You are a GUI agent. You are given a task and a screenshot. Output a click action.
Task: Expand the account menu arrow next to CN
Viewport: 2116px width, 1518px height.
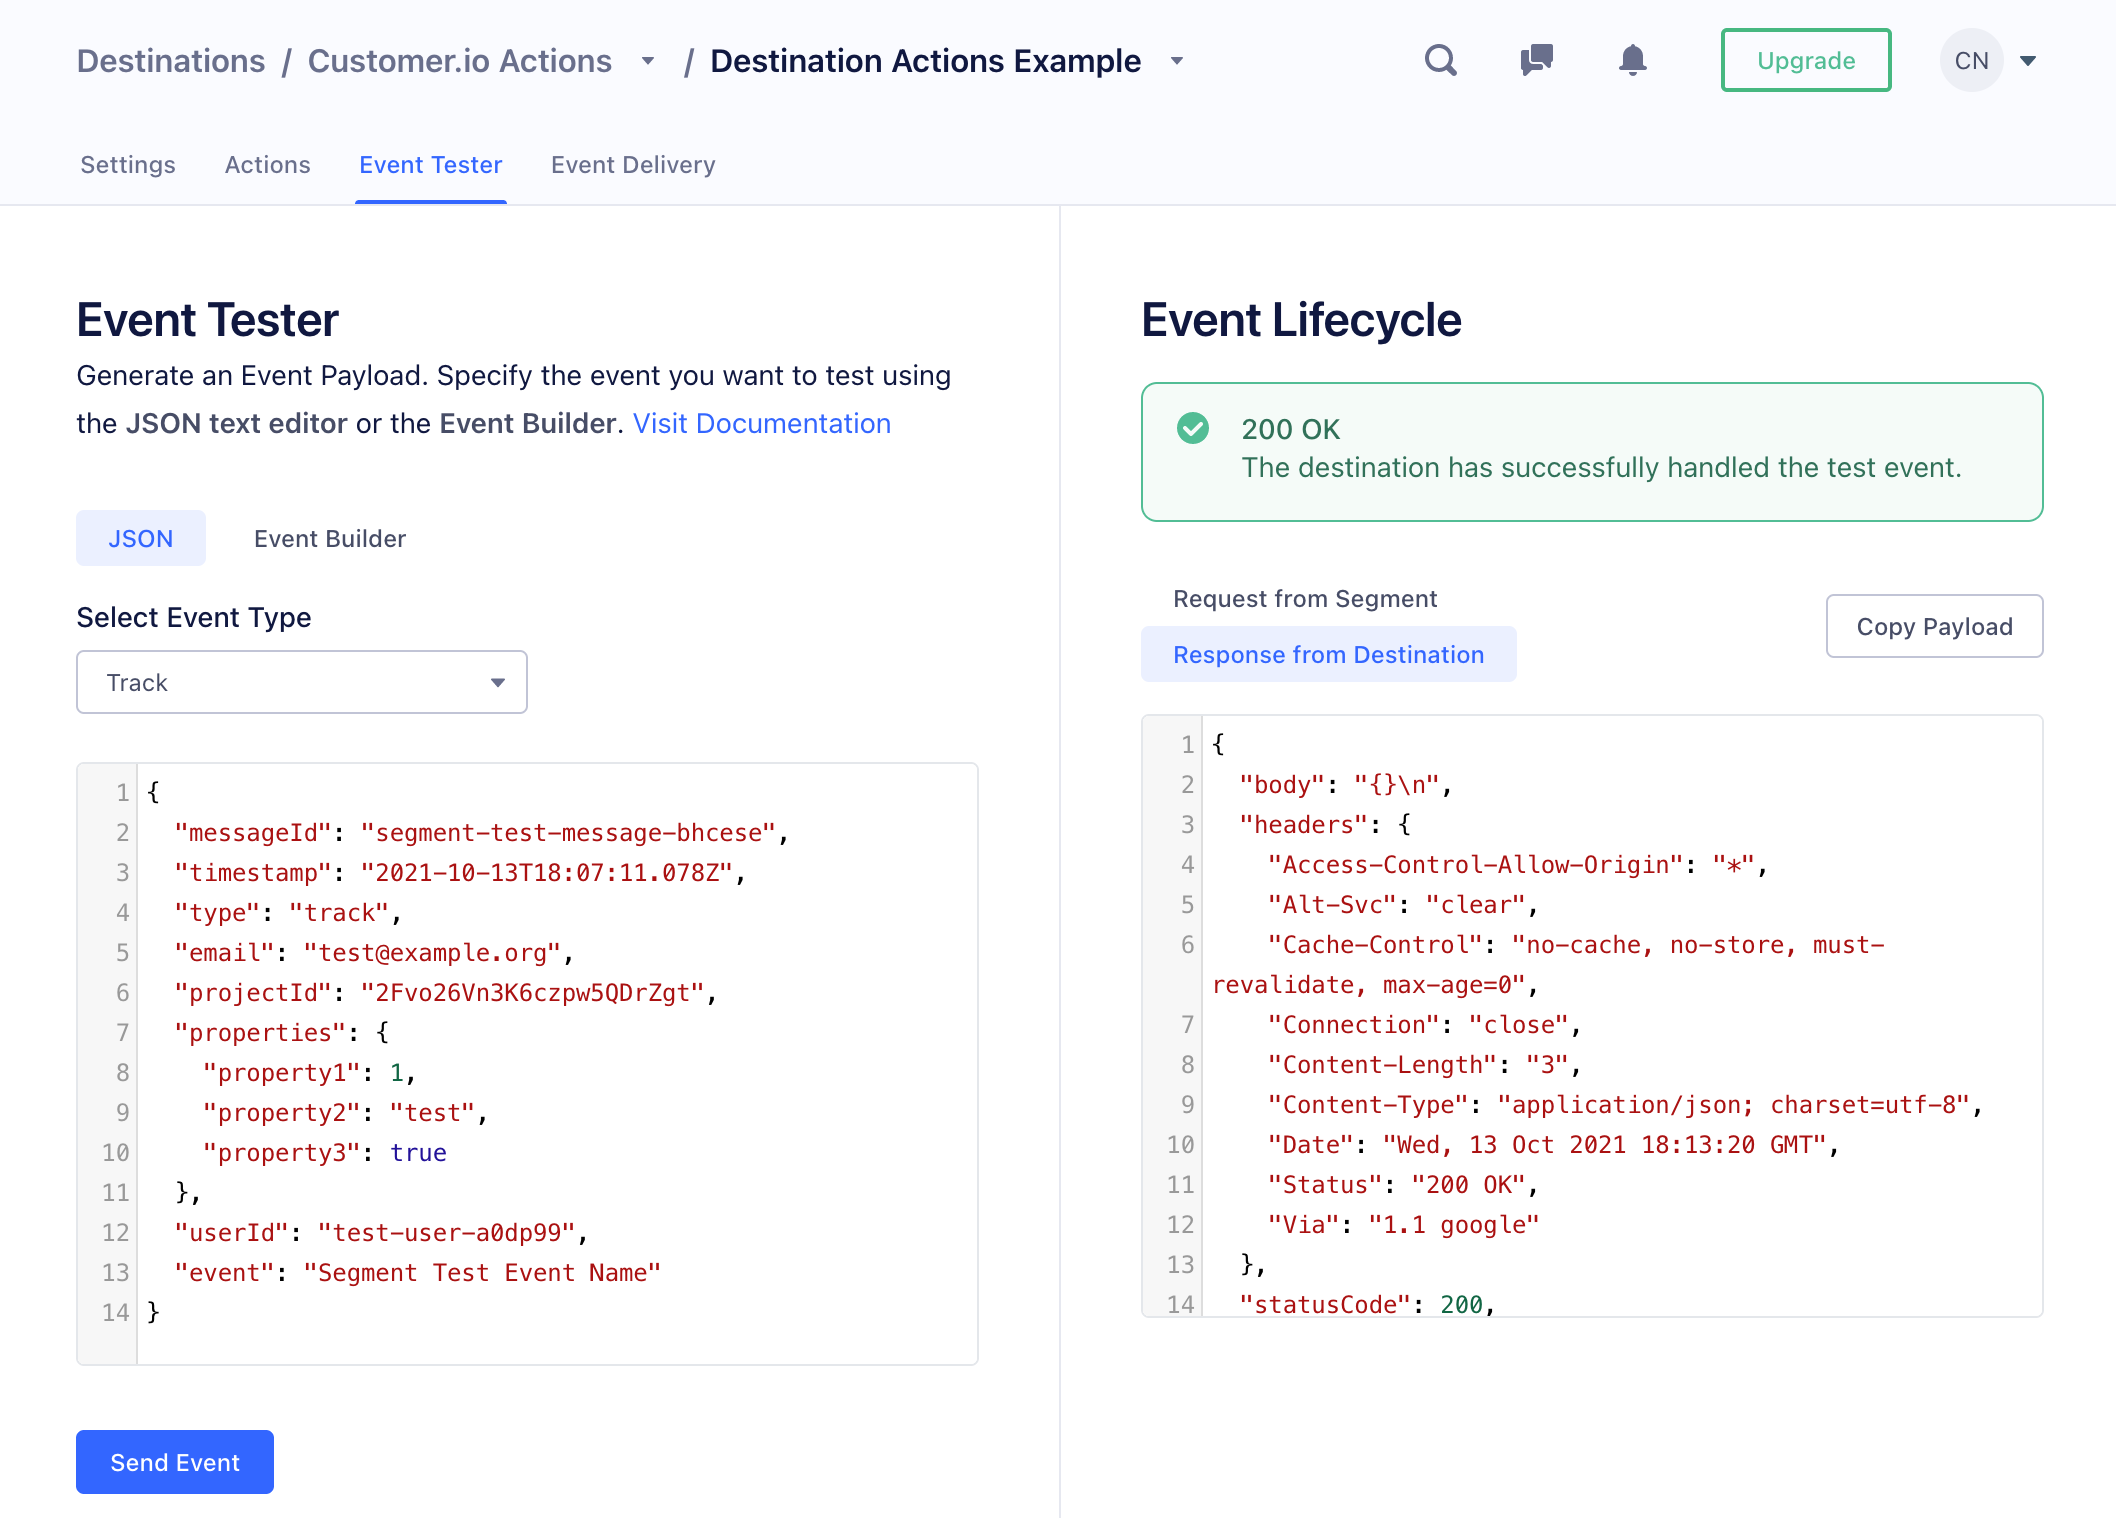[x=2028, y=61]
